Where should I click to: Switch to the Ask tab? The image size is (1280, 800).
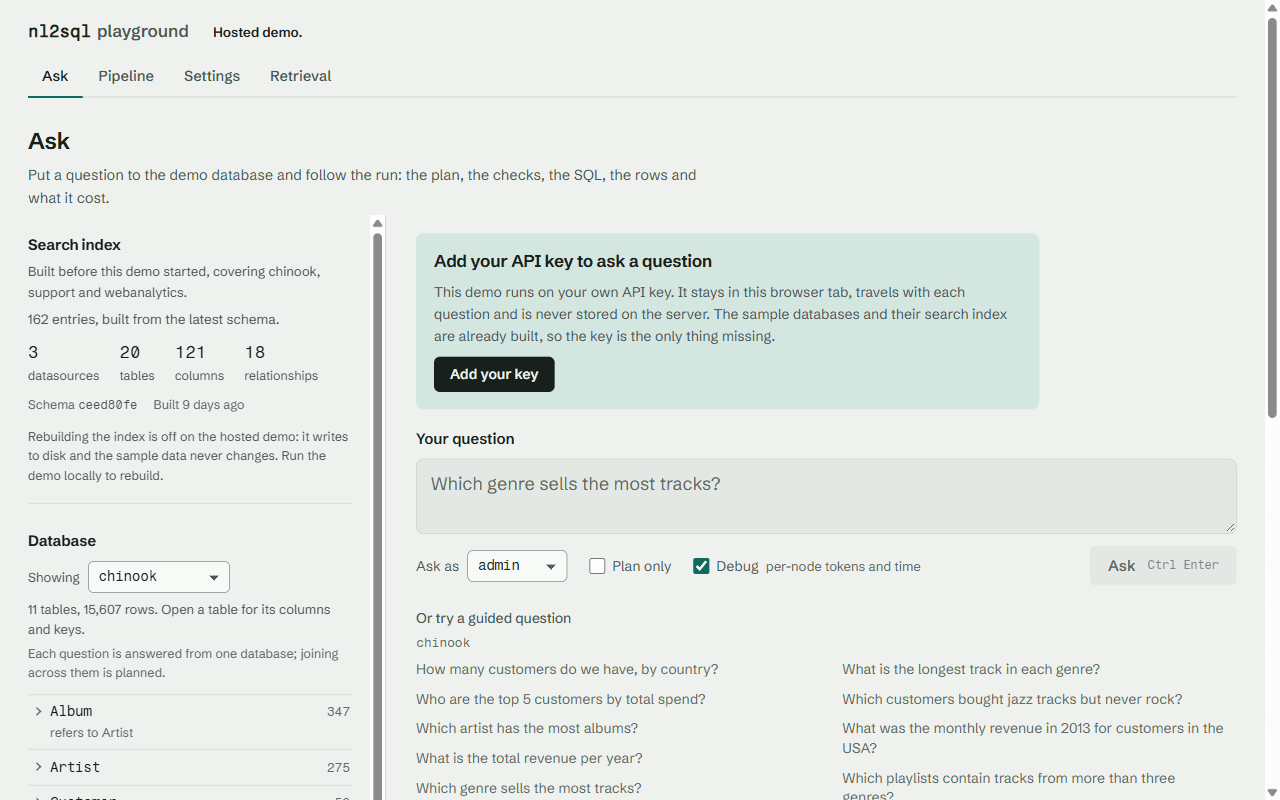[x=55, y=76]
